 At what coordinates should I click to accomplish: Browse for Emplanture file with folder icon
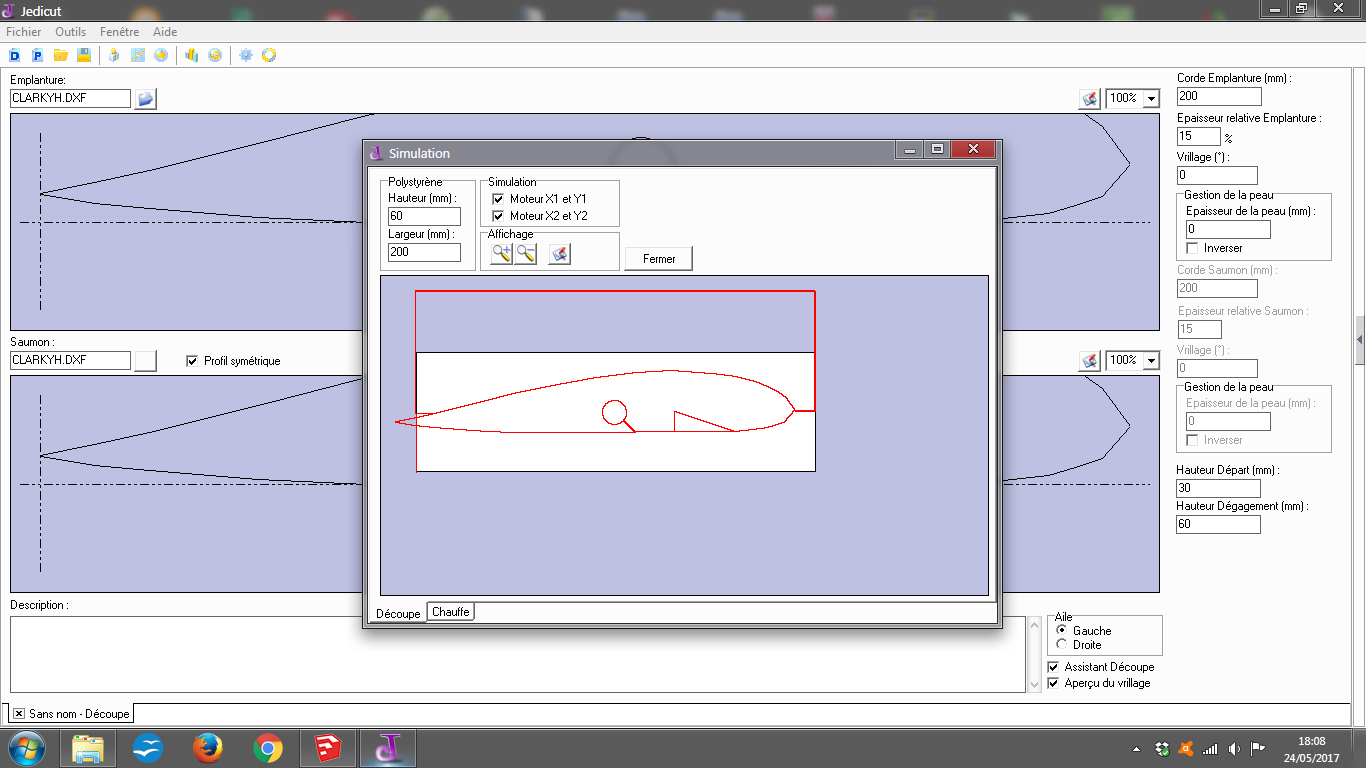[145, 98]
